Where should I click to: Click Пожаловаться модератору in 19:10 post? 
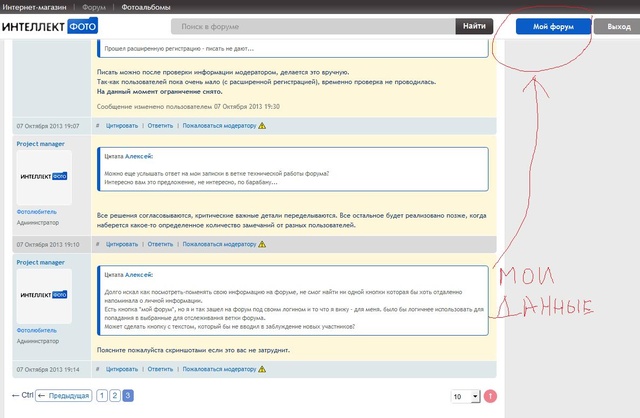[219, 244]
